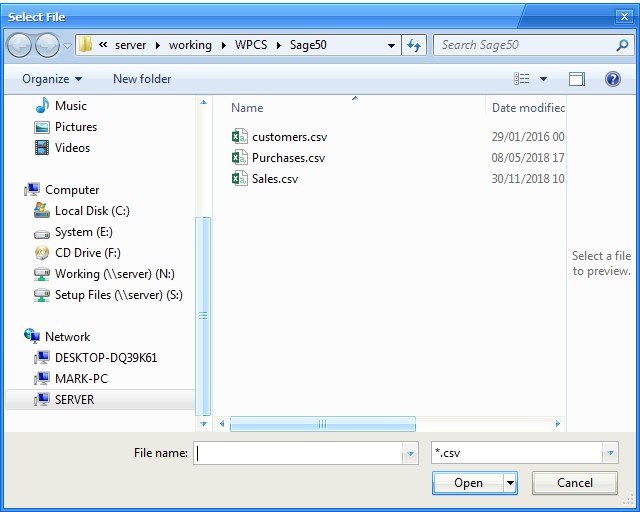Image resolution: width=640 pixels, height=512 pixels.
Task: Select SERVER in the Network tree
Action: click(x=74, y=399)
